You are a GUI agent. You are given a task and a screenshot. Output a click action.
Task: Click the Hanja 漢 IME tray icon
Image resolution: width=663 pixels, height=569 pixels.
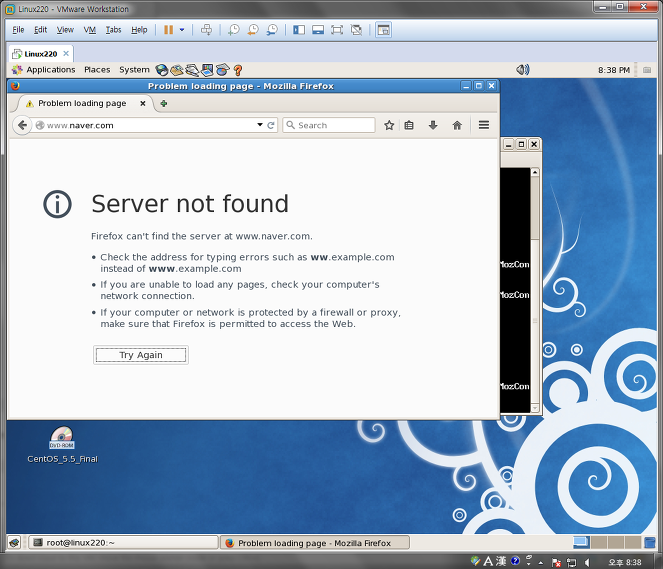(x=501, y=561)
